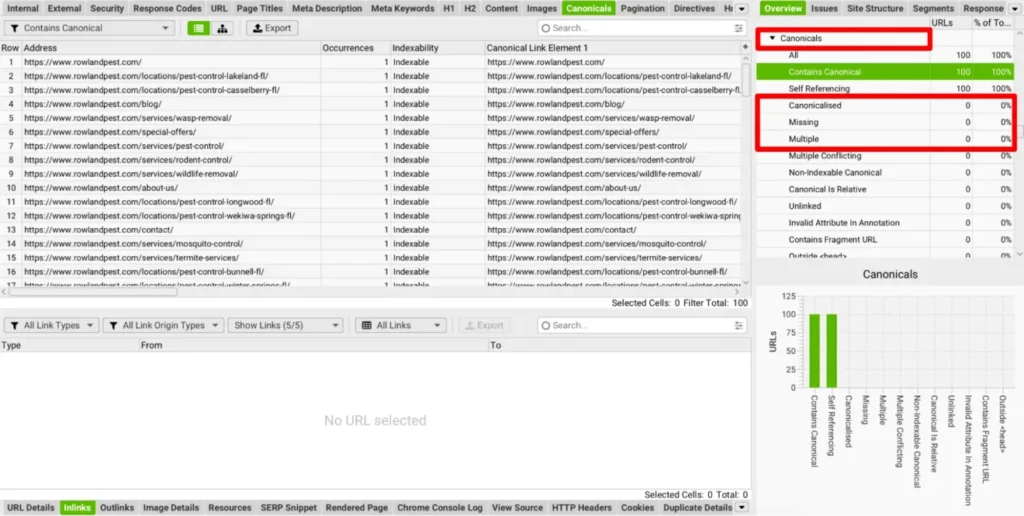Select the Self Referencing filter row

pyautogui.click(x=818, y=89)
